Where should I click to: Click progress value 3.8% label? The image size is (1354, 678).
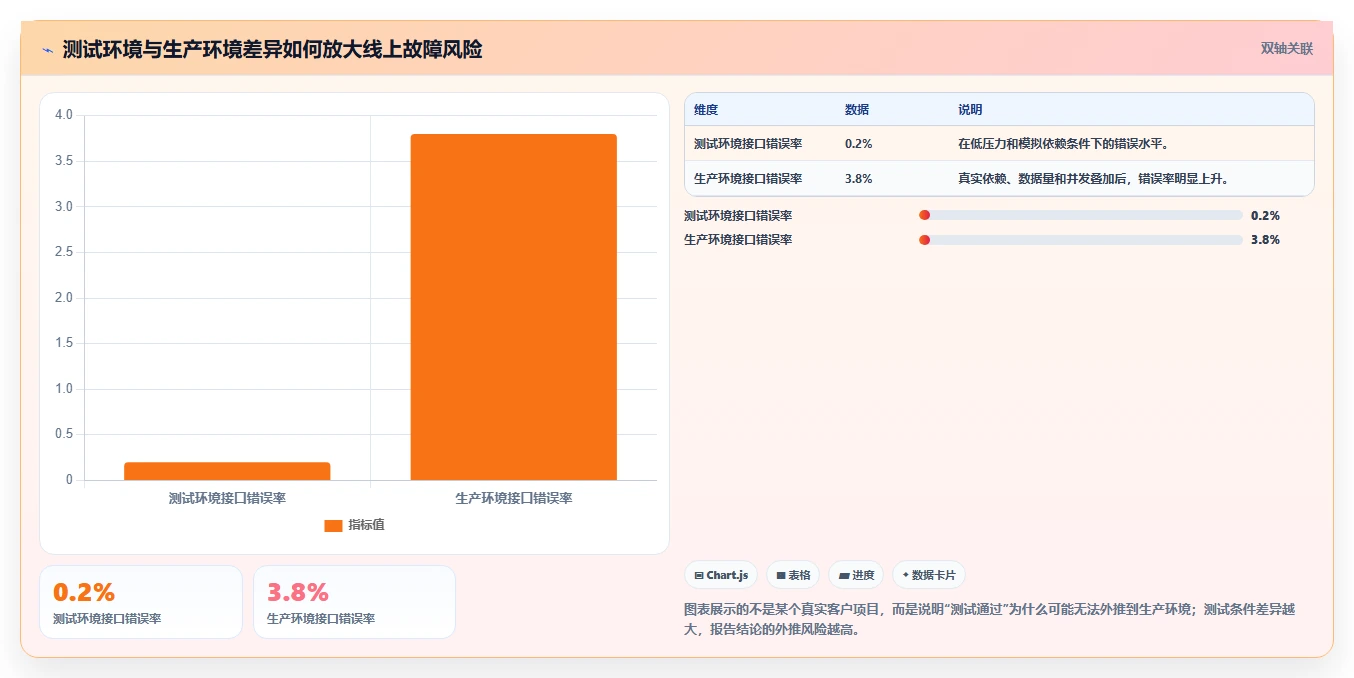click(x=1265, y=240)
